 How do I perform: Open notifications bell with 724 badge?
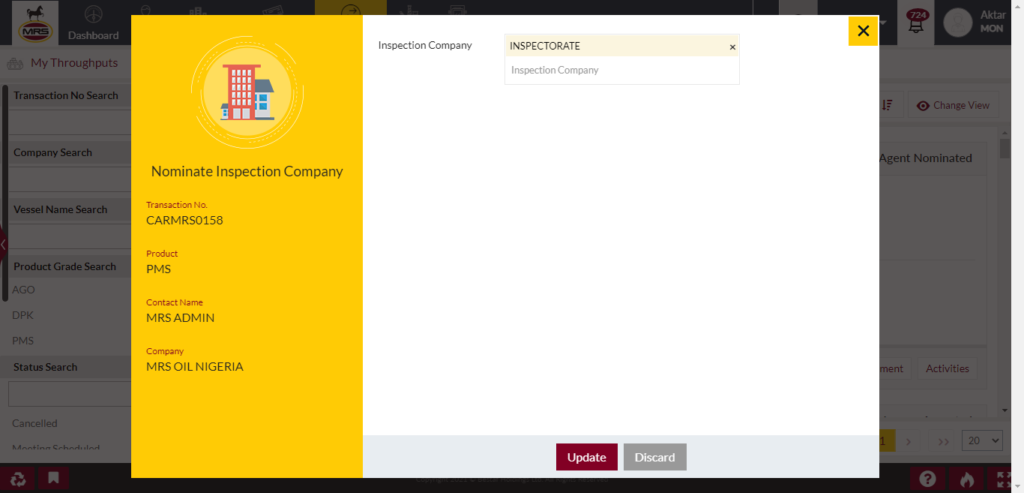917,24
